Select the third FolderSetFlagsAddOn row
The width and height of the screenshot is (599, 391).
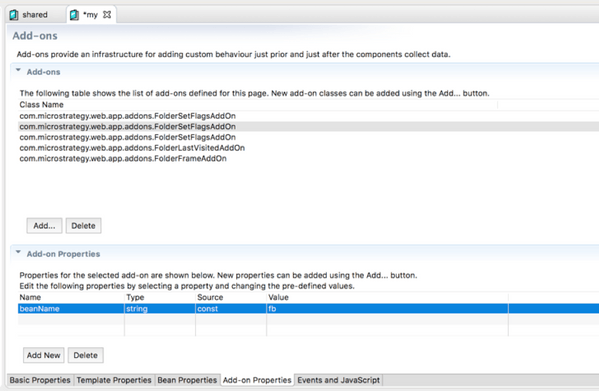click(309, 137)
